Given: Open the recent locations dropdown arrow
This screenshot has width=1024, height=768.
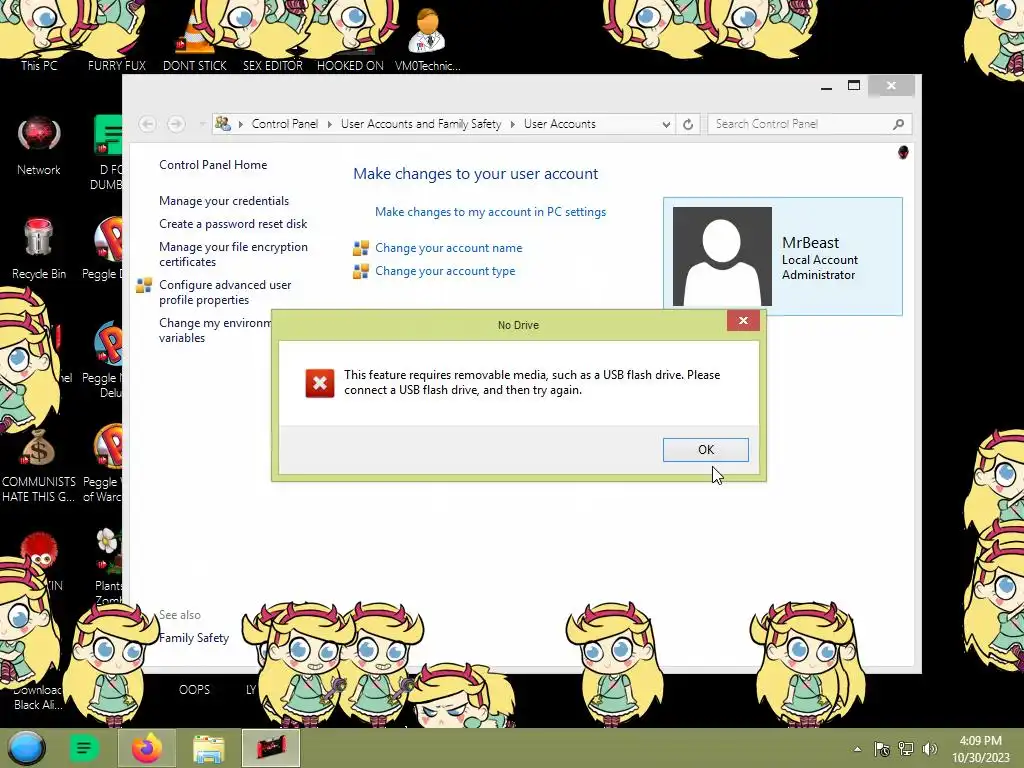Looking at the screenshot, I should pyautogui.click(x=202, y=124).
